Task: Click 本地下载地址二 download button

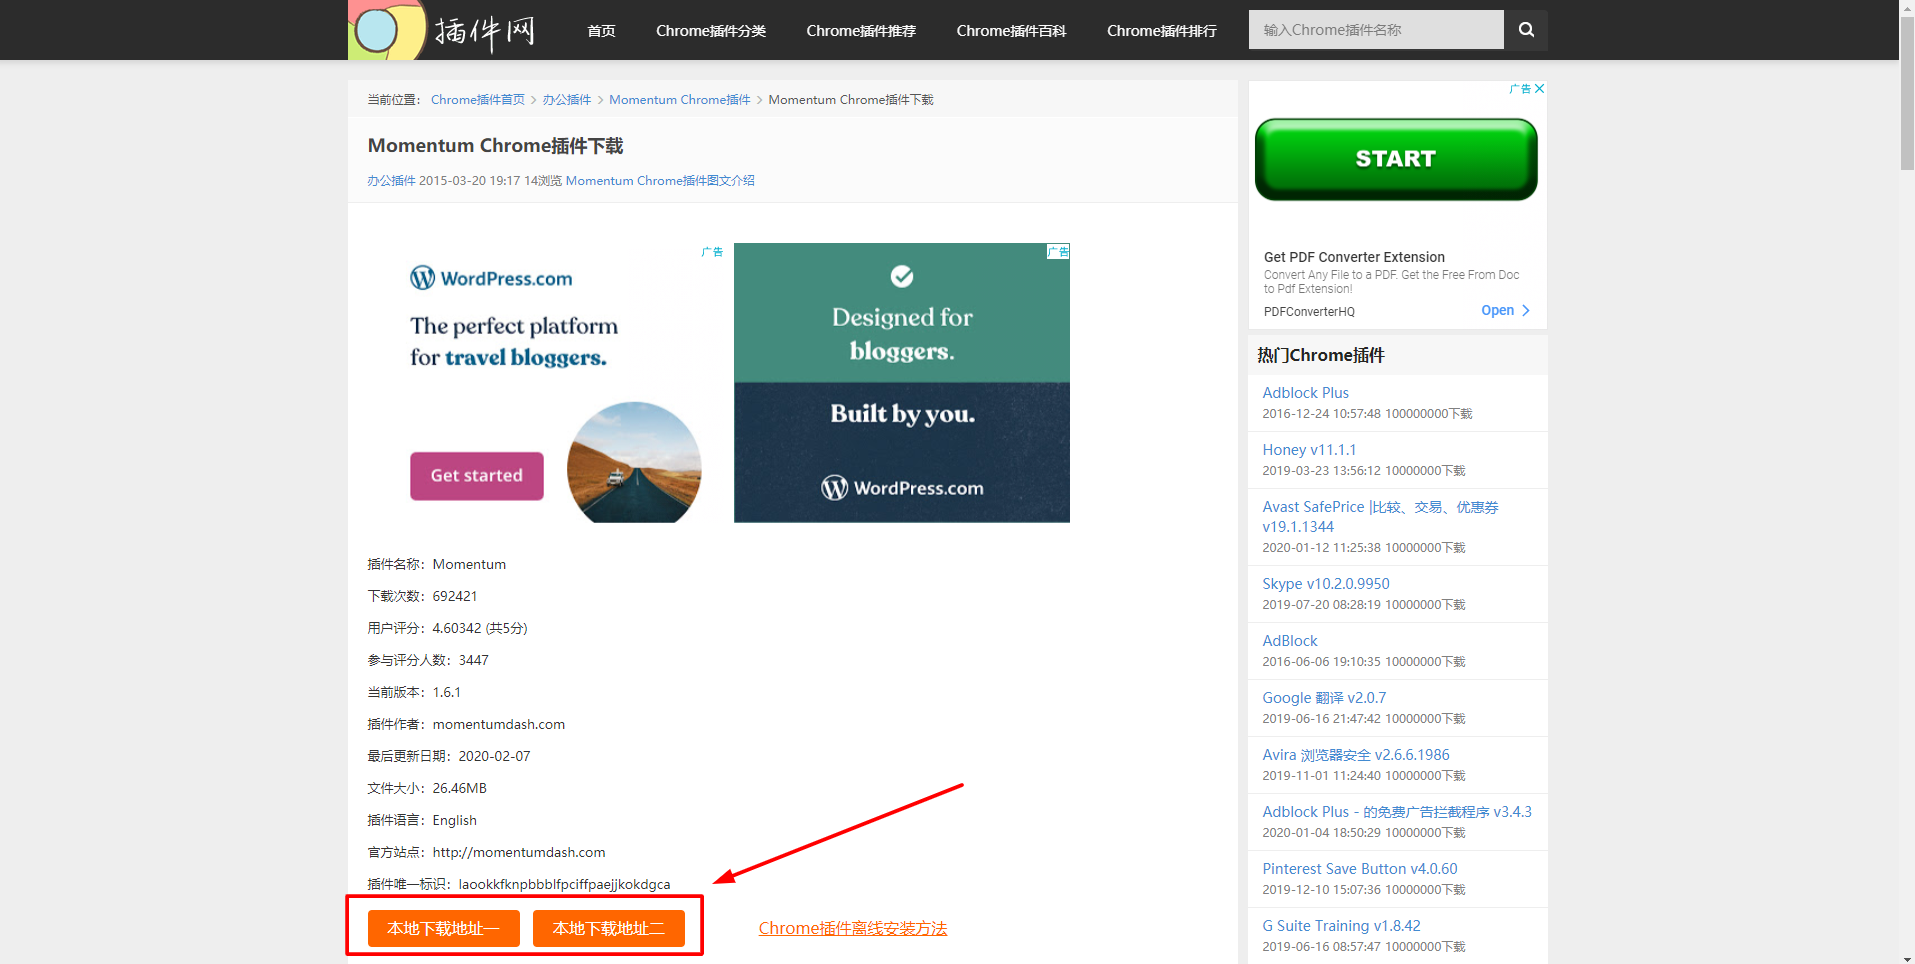Action: tap(609, 928)
